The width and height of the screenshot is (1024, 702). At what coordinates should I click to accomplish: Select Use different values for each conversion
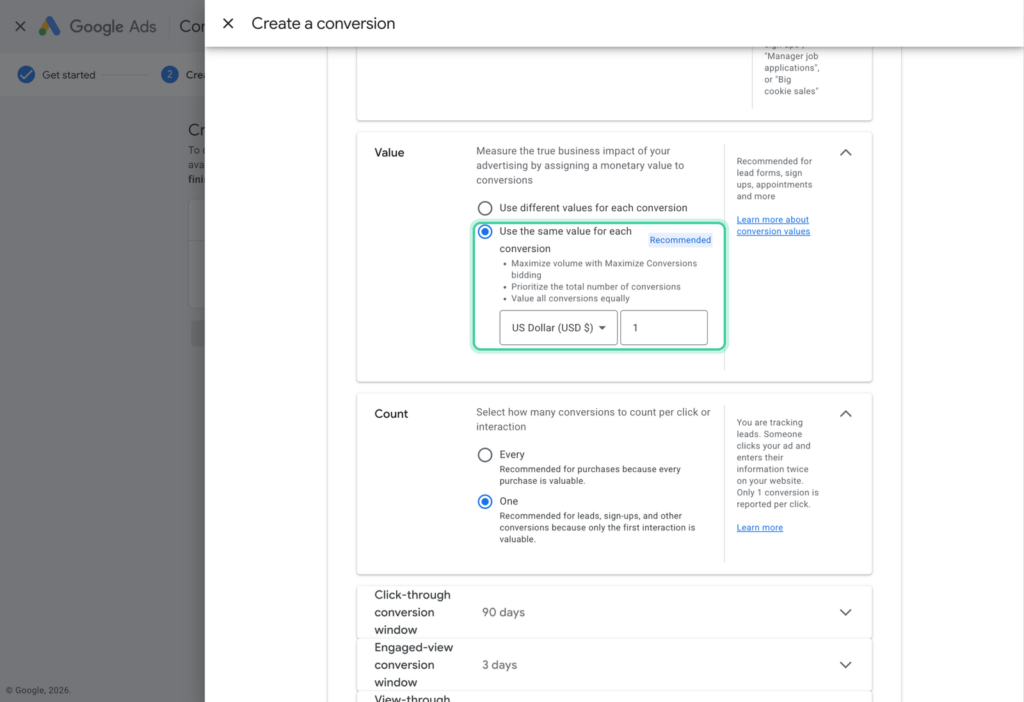(x=485, y=208)
